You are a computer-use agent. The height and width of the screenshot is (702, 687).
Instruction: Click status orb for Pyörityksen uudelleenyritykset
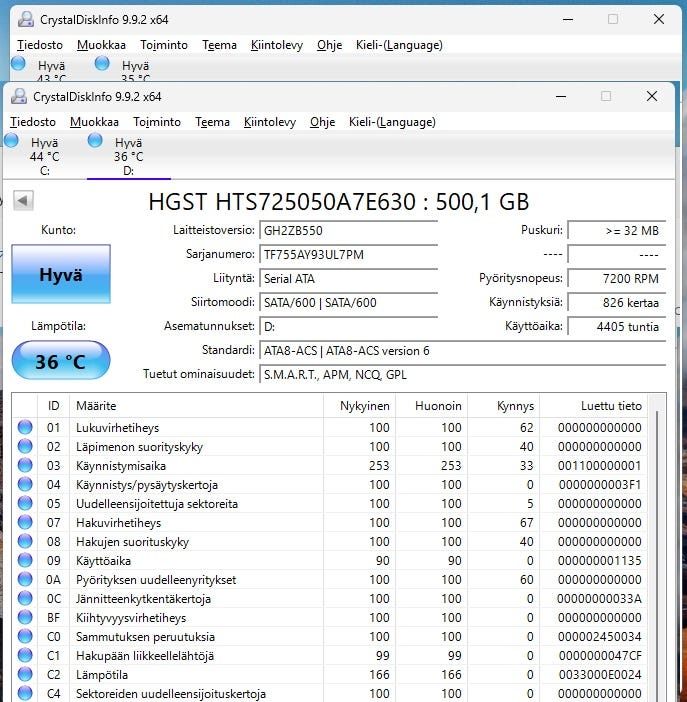25,579
